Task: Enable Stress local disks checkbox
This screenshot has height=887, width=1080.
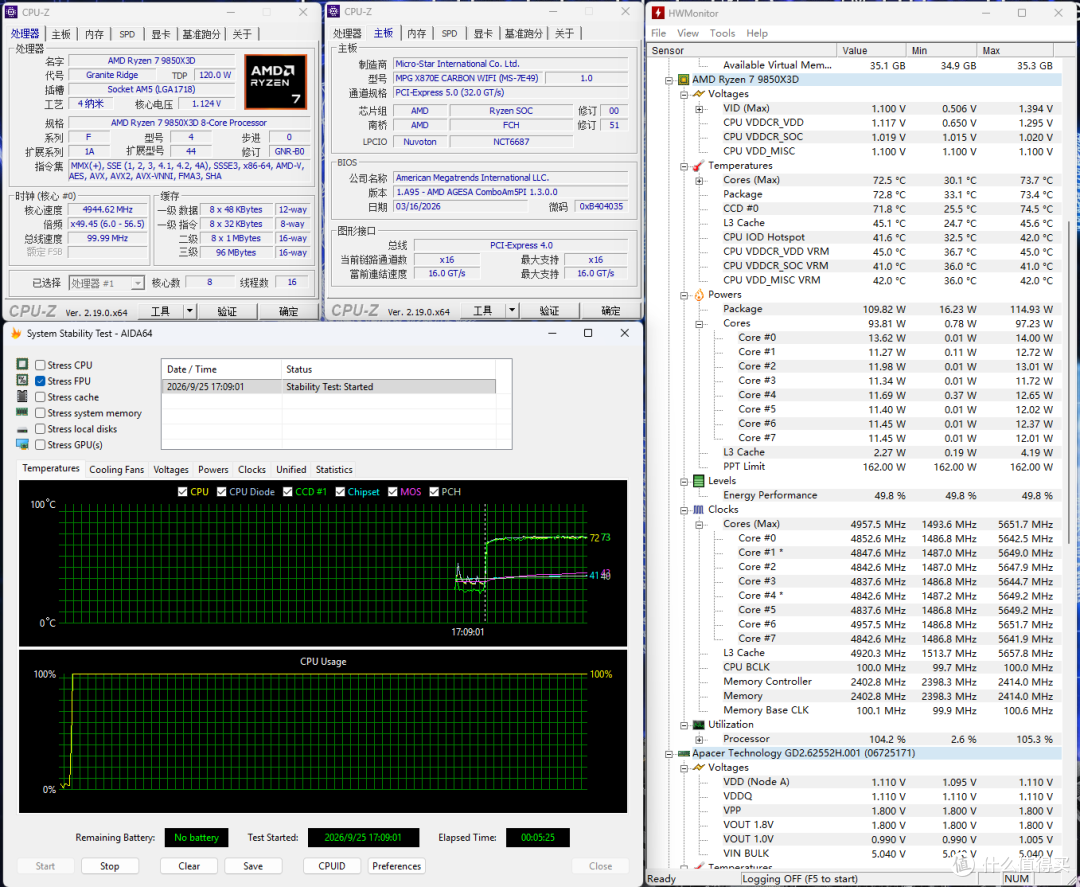Action: point(40,428)
